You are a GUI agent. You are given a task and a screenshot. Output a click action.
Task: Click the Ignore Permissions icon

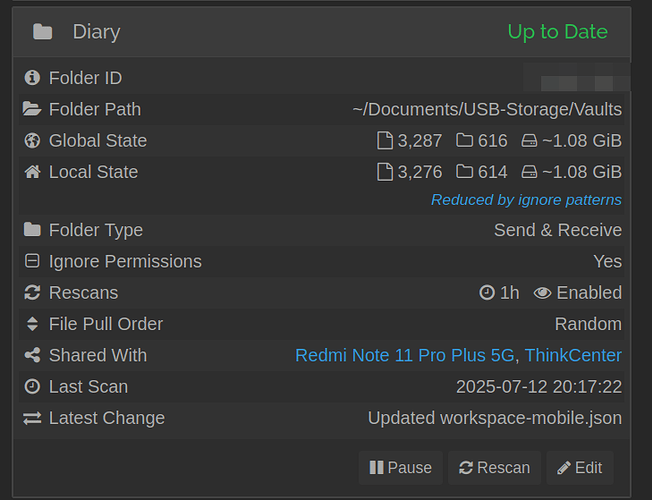pos(32,261)
